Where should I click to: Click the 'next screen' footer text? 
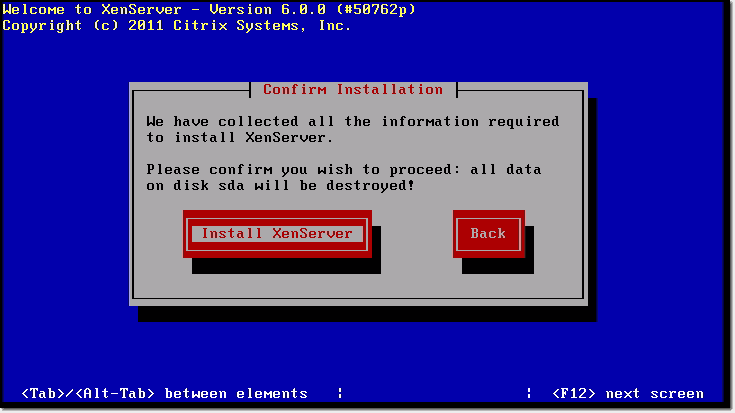[x=654, y=393]
